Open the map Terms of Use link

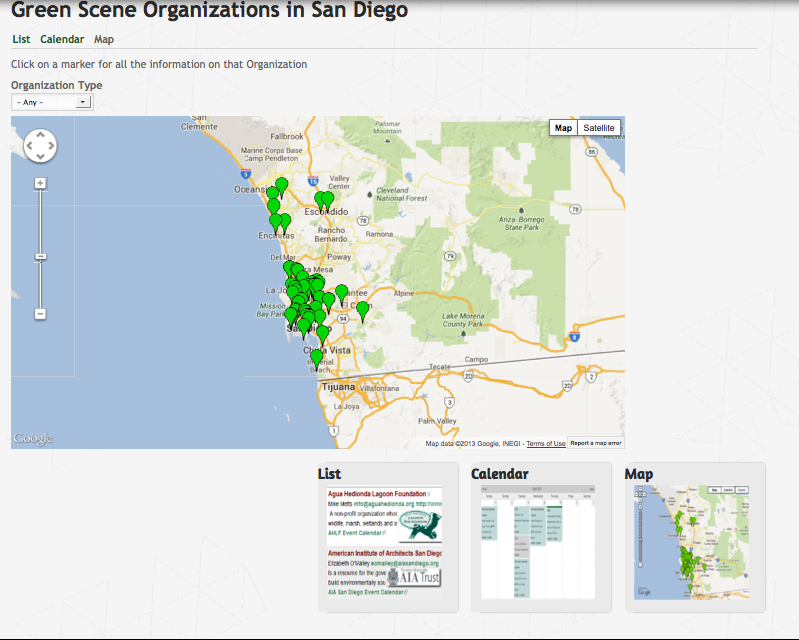pos(546,443)
